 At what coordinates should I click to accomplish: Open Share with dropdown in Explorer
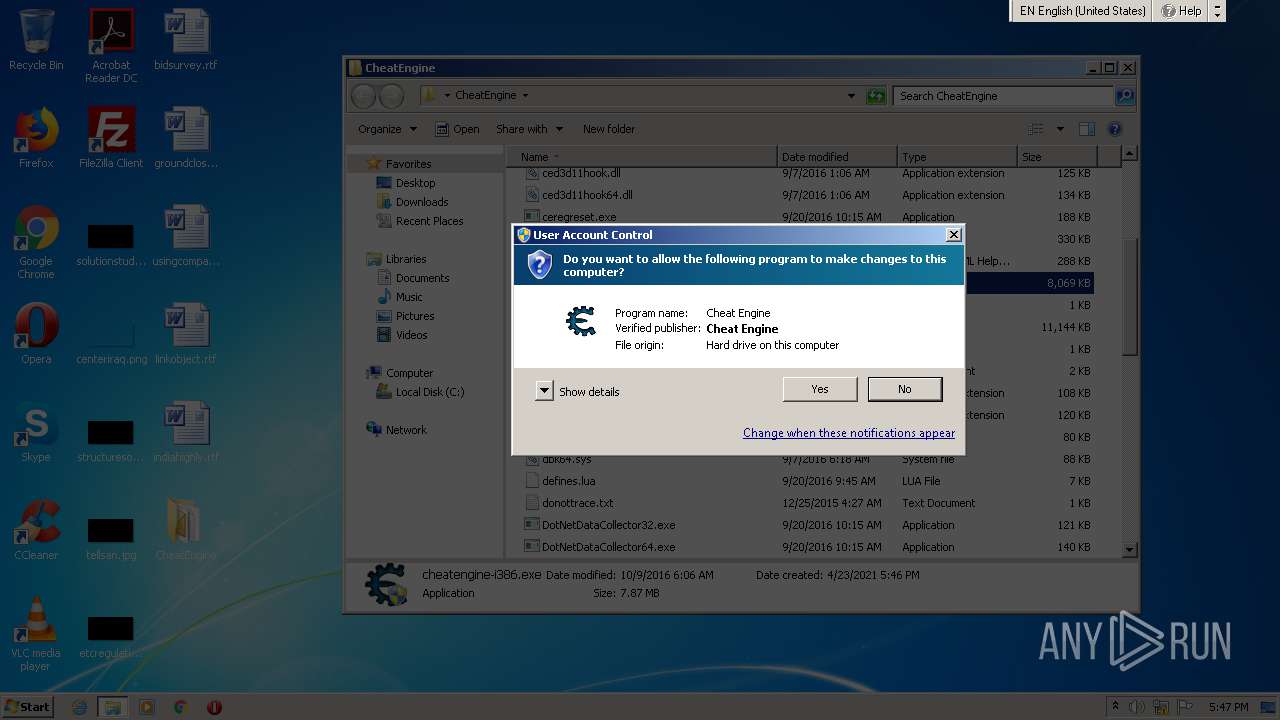529,129
